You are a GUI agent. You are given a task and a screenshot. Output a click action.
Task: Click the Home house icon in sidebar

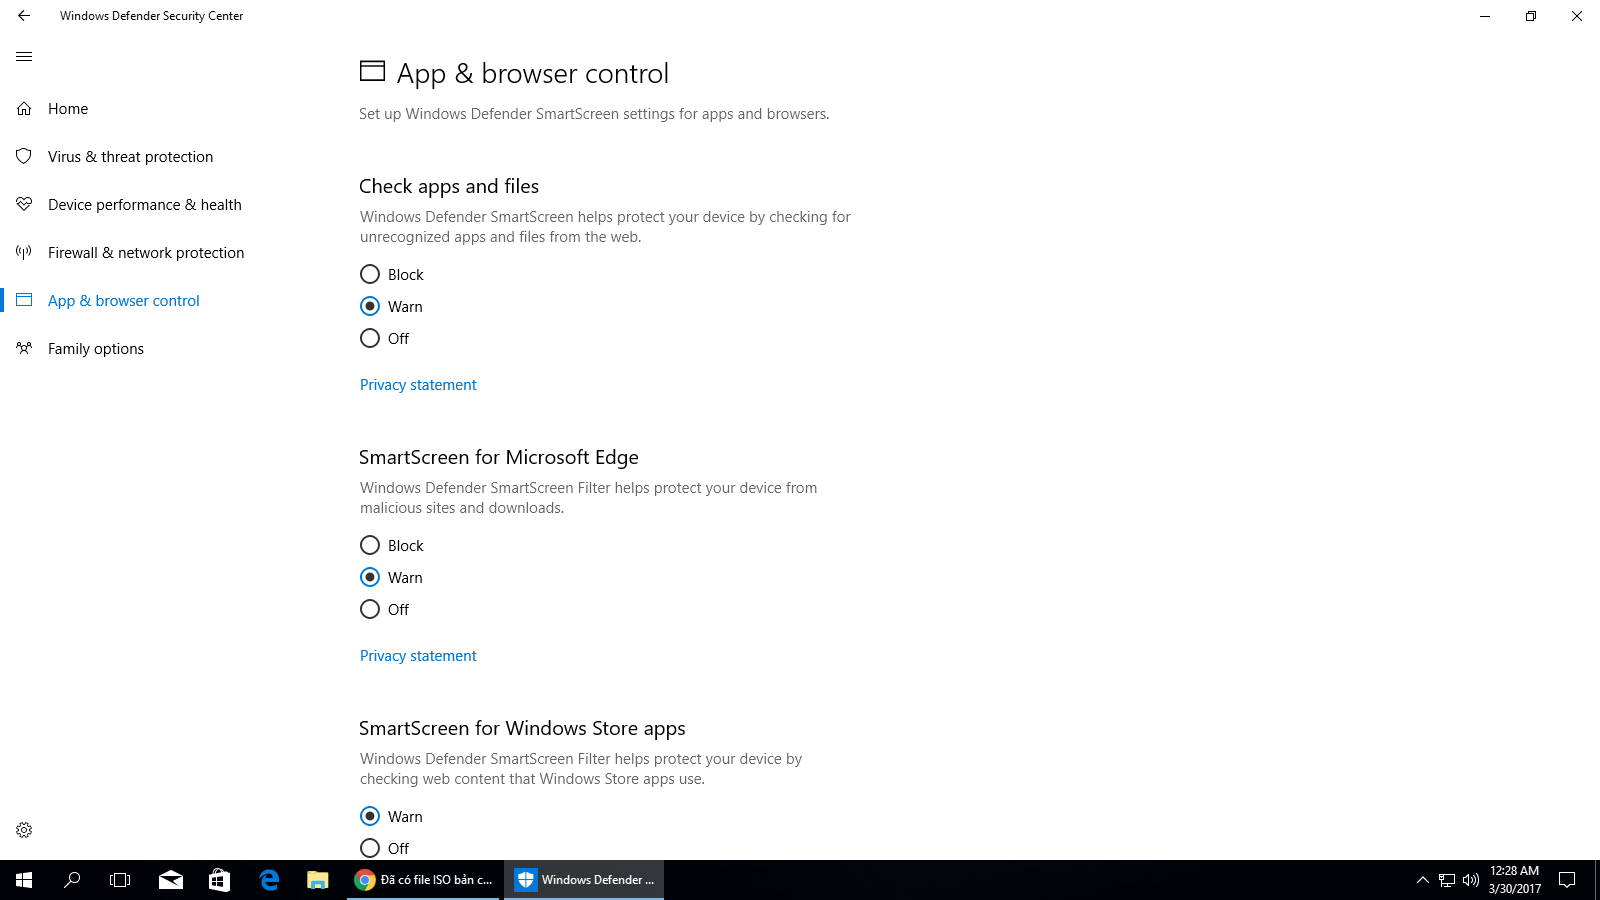pos(24,108)
